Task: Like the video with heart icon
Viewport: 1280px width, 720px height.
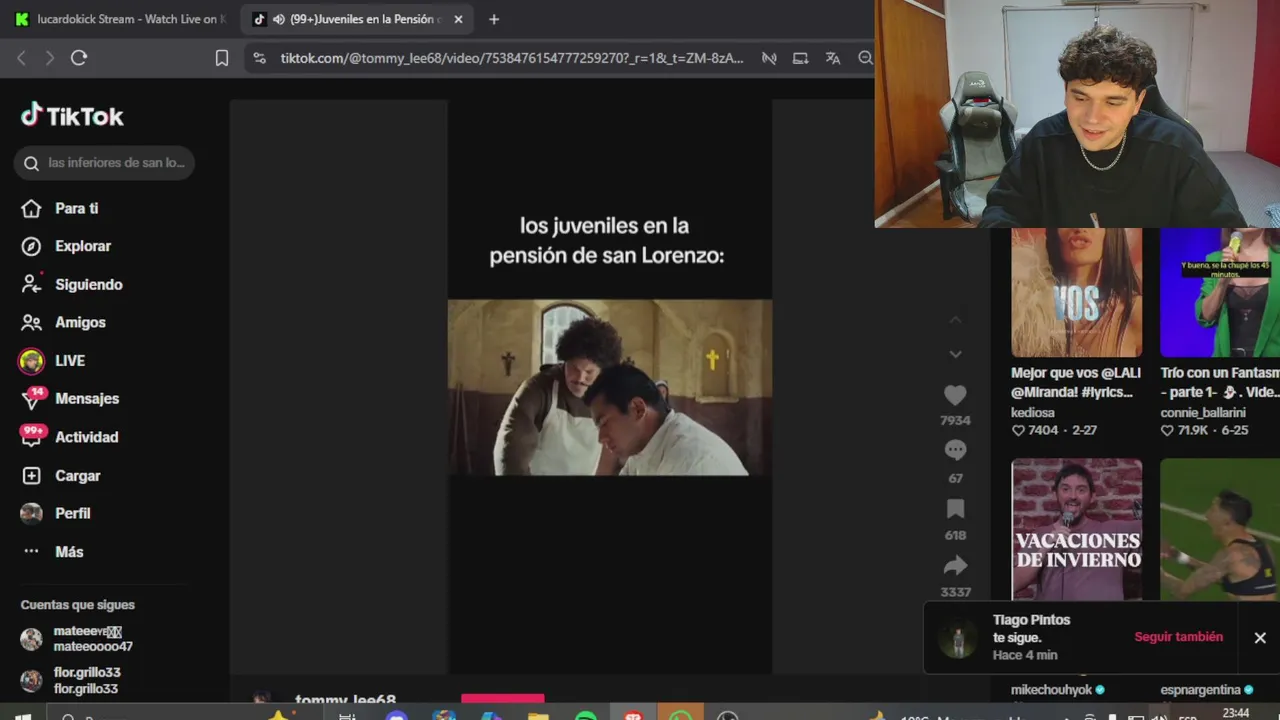Action: tap(955, 396)
